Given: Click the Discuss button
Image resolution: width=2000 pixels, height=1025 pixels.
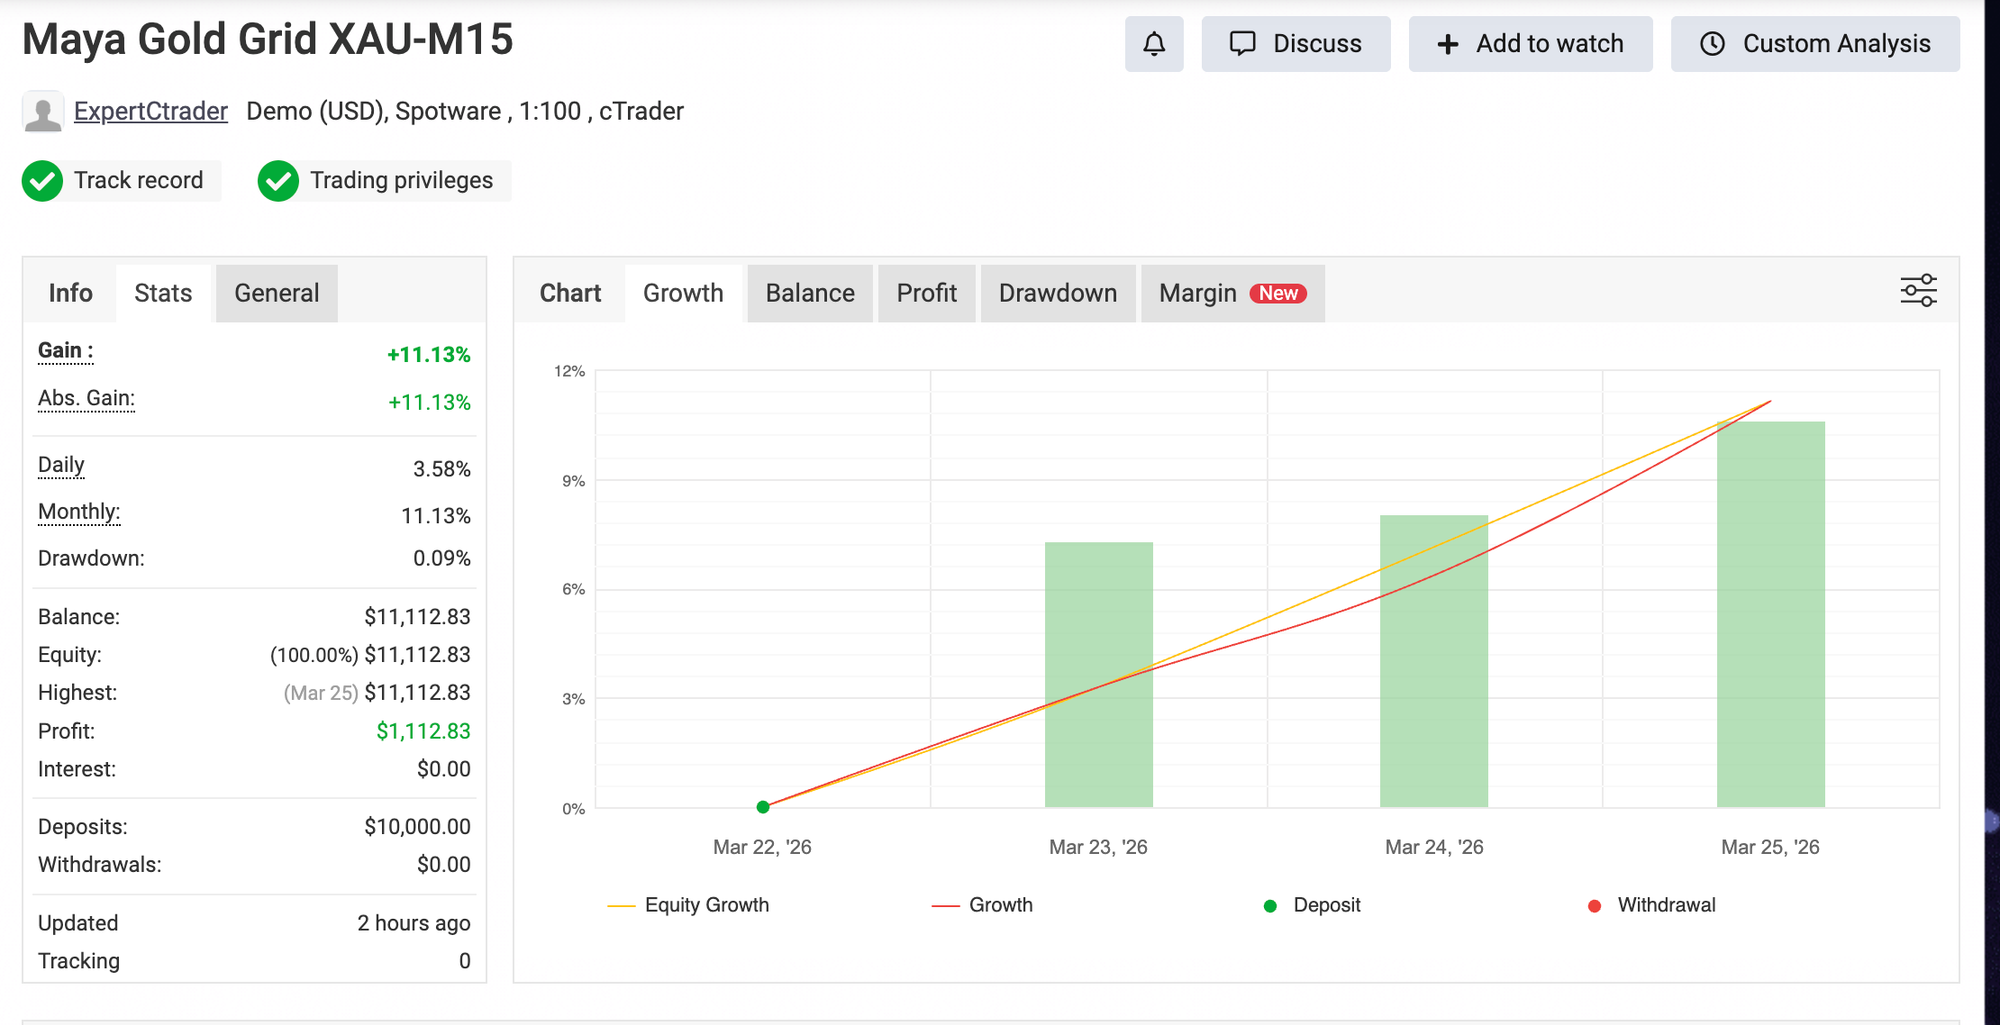Looking at the screenshot, I should [1295, 44].
